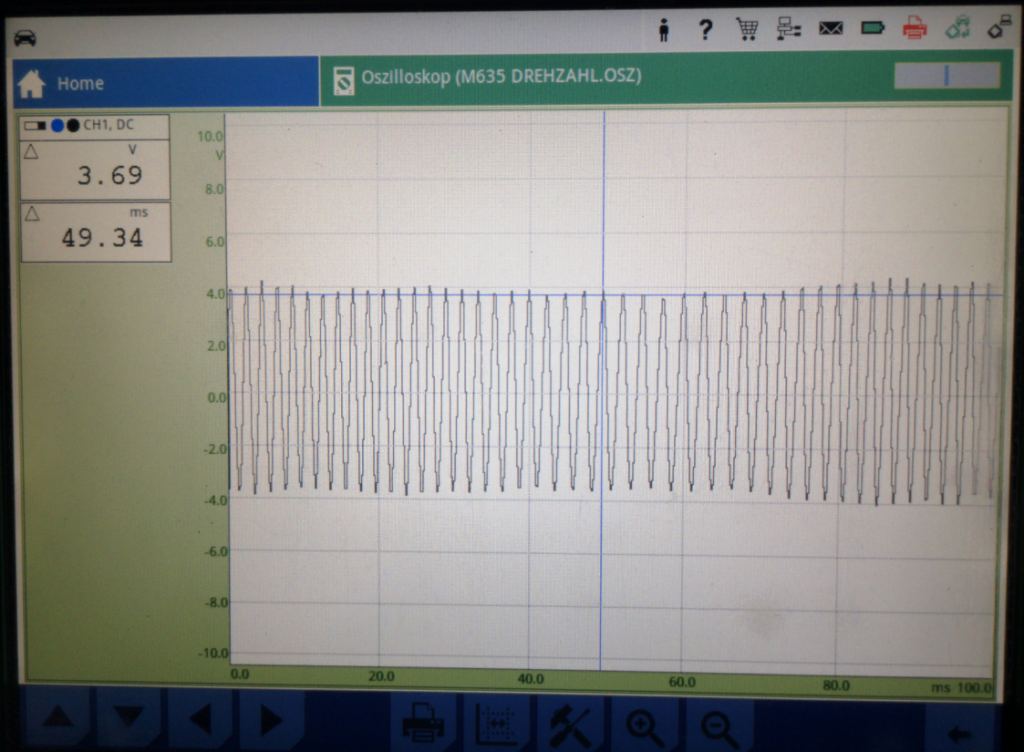This screenshot has width=1024, height=752.
Task: Click the shopping cart icon
Action: click(x=747, y=30)
